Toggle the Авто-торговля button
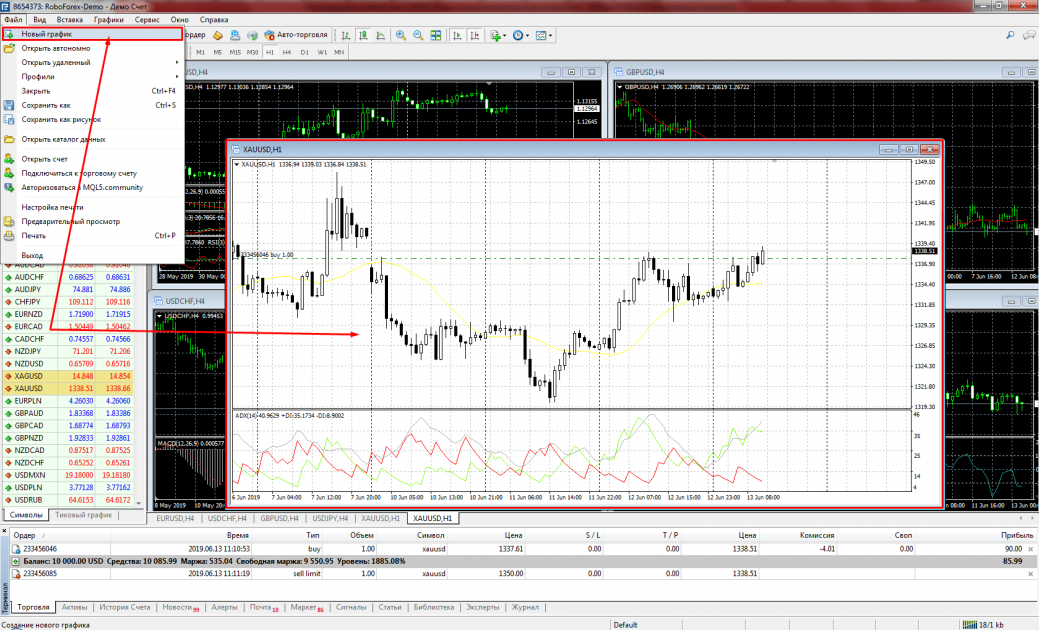The height and width of the screenshot is (630, 1039). pos(296,35)
